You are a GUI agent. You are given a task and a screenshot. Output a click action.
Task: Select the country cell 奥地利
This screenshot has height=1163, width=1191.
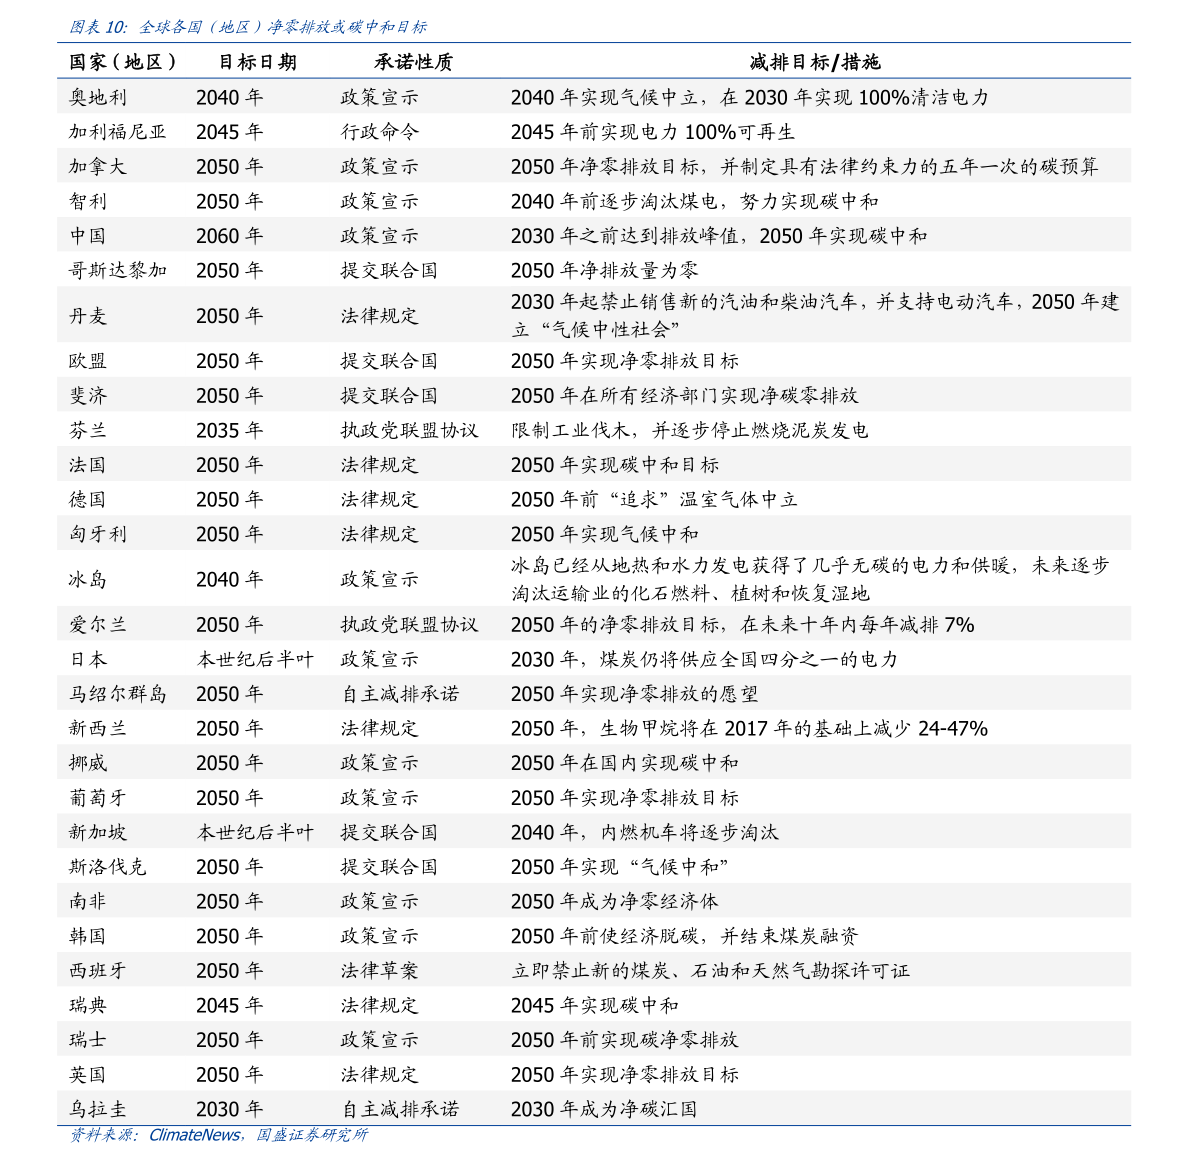(x=98, y=97)
